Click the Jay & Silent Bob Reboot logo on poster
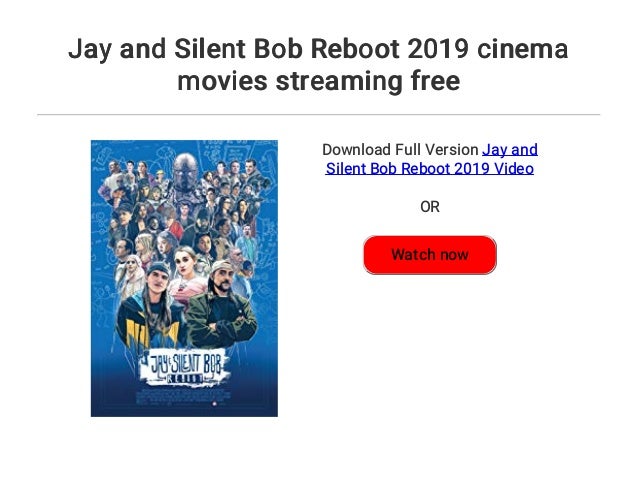638x479 pixels. click(x=184, y=367)
